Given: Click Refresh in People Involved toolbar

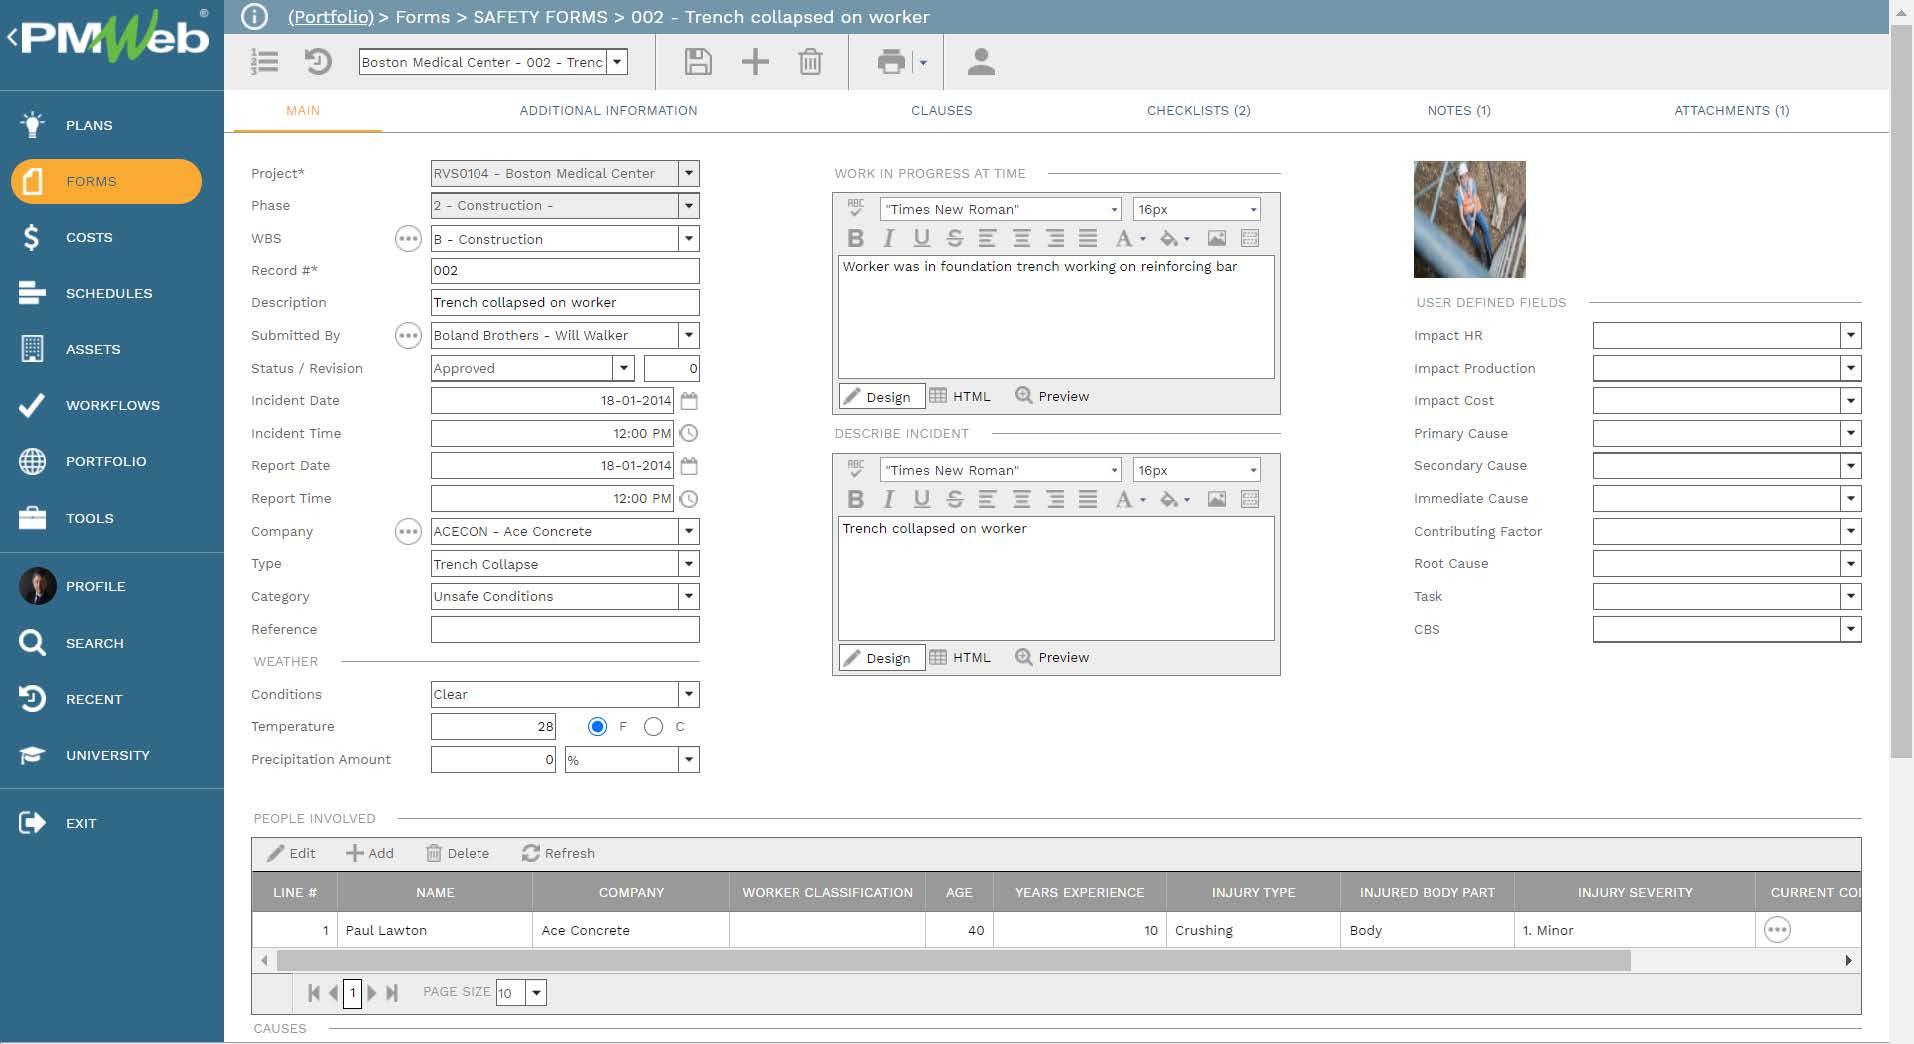Looking at the screenshot, I should (558, 854).
